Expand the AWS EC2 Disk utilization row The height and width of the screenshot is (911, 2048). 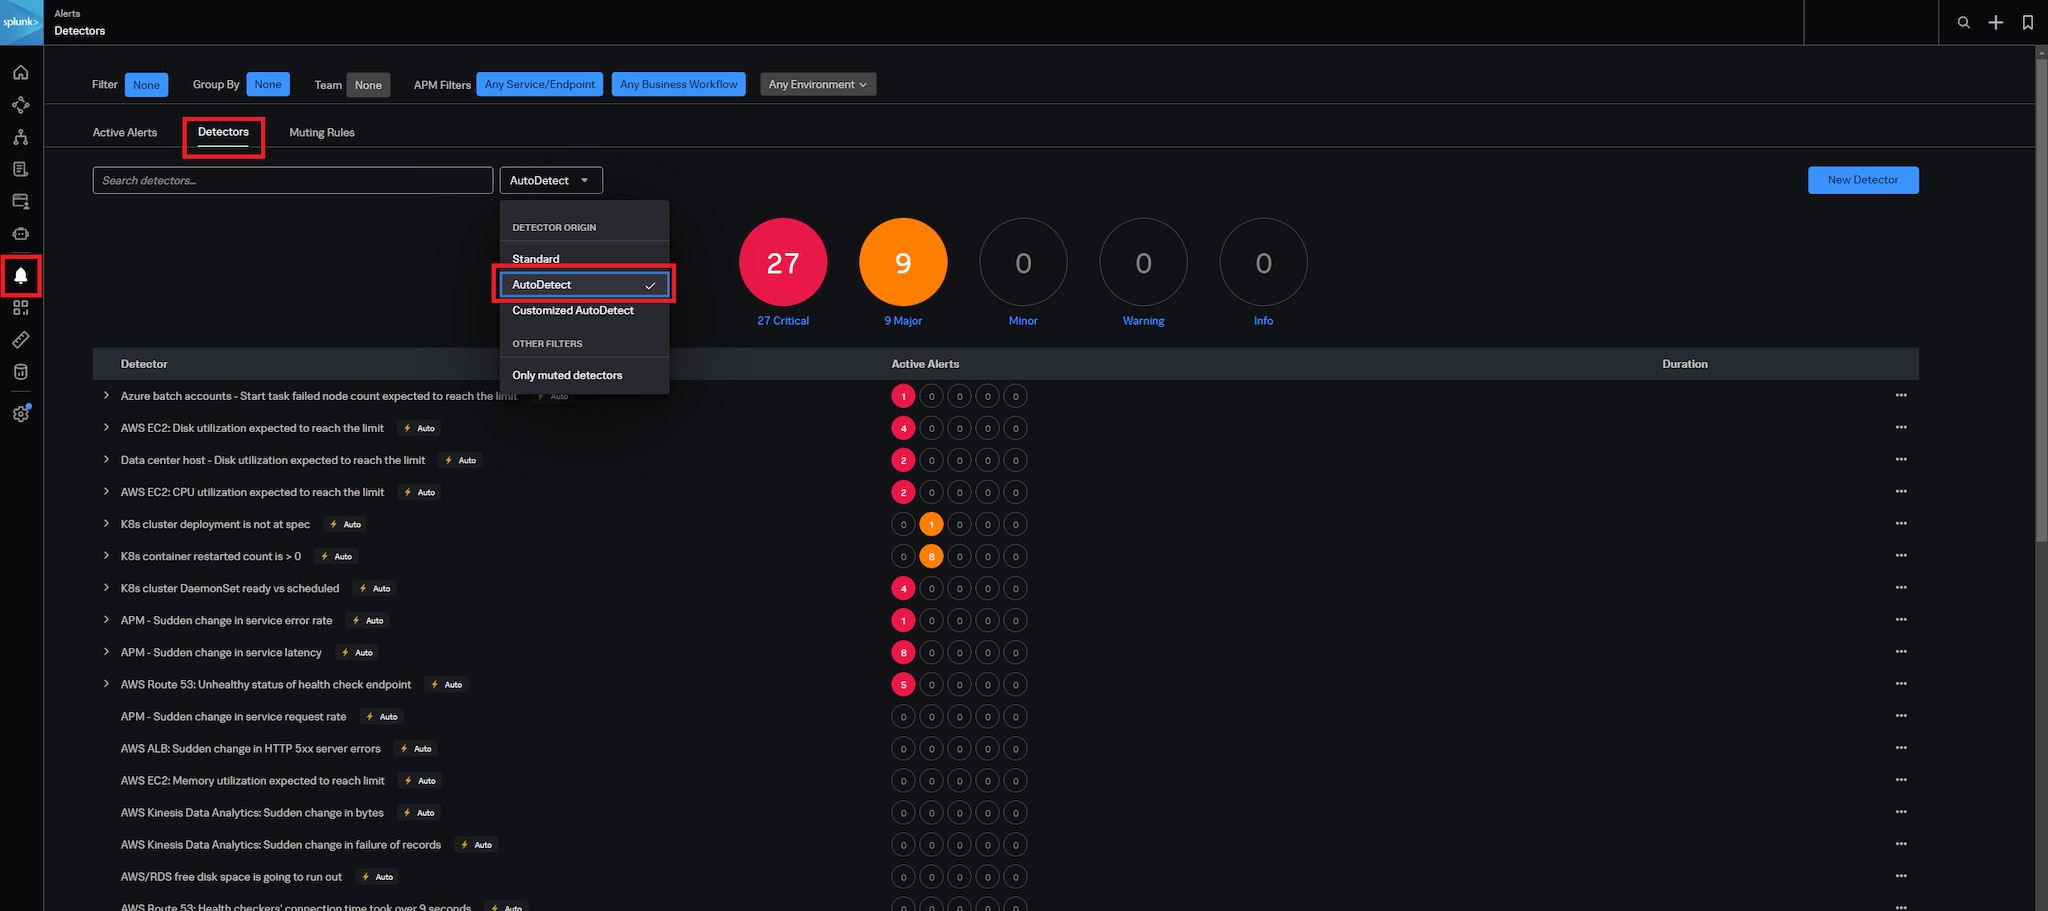tap(106, 428)
